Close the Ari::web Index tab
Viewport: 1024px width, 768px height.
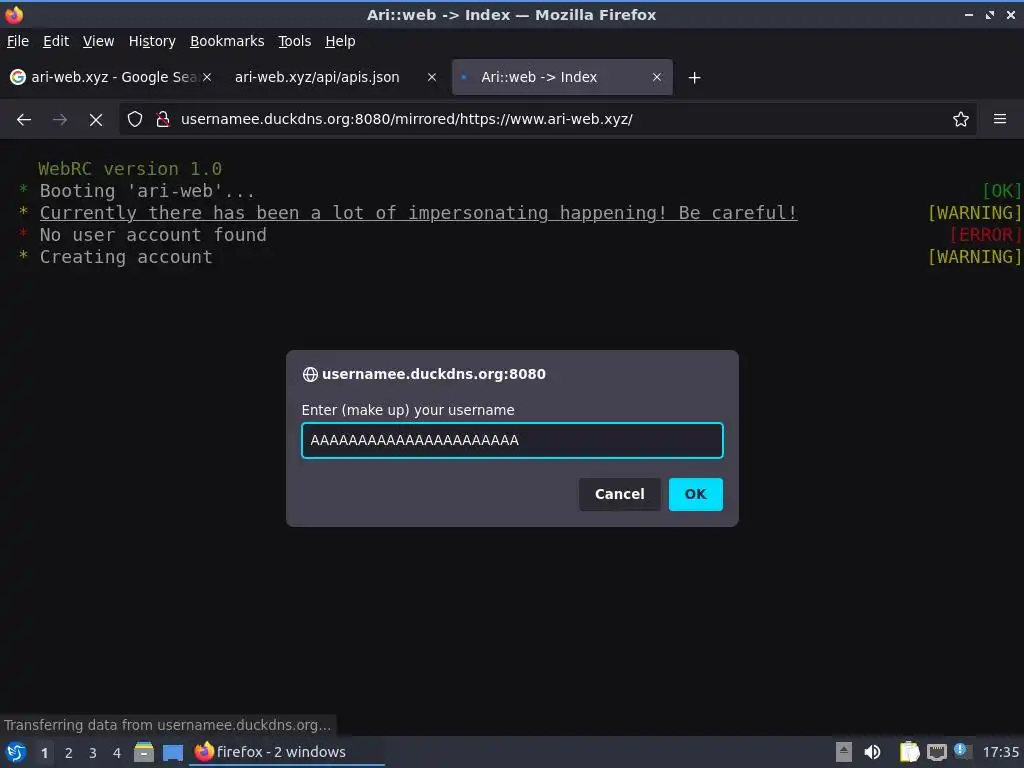[657, 77]
